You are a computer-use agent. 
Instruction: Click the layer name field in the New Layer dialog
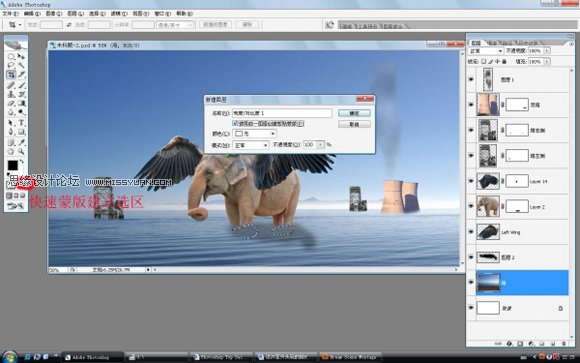coord(282,113)
